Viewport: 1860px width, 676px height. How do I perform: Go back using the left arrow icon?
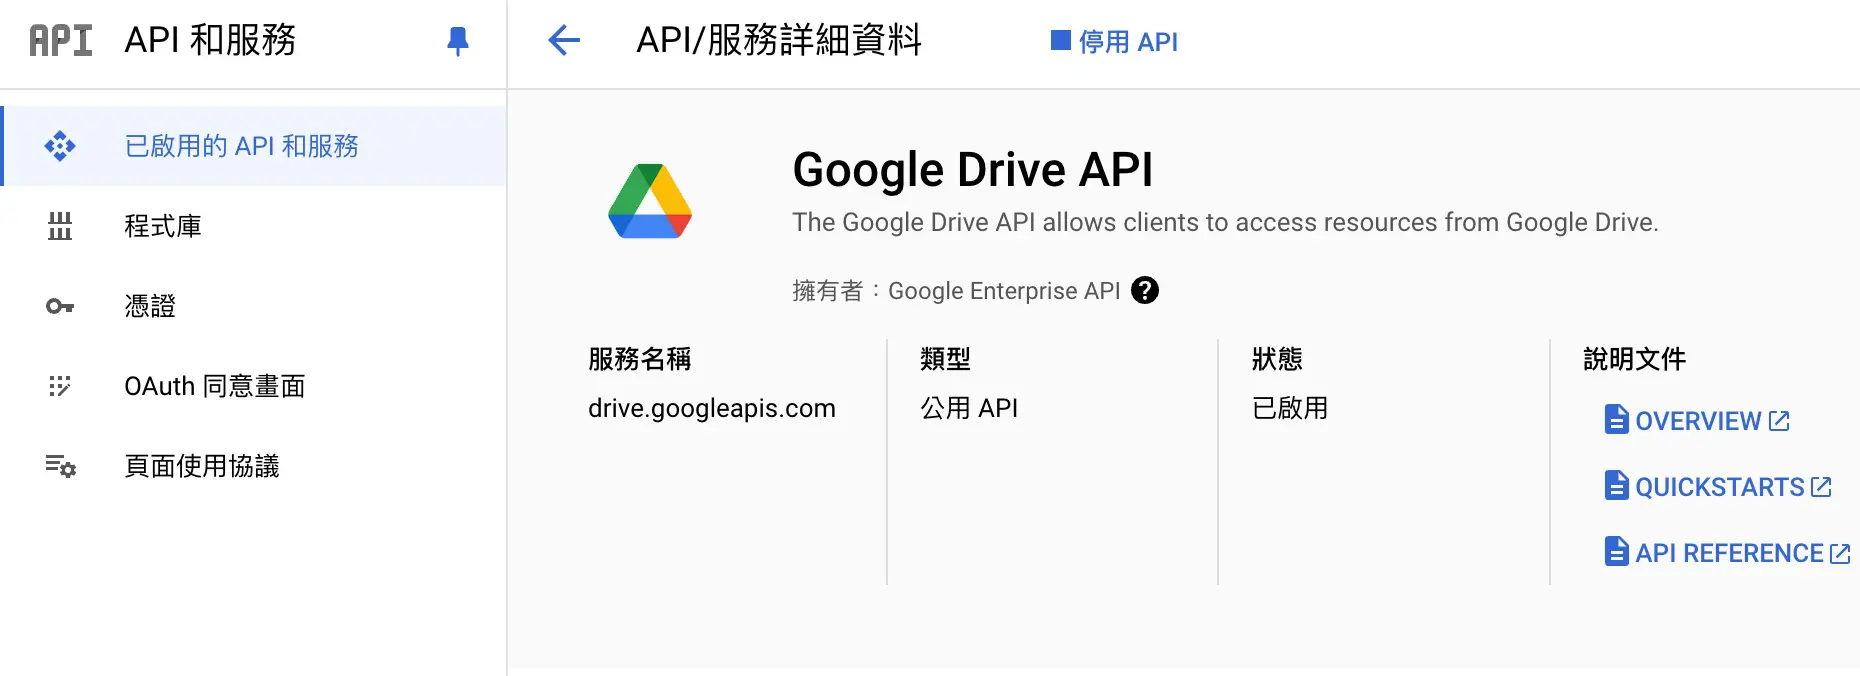tap(564, 40)
